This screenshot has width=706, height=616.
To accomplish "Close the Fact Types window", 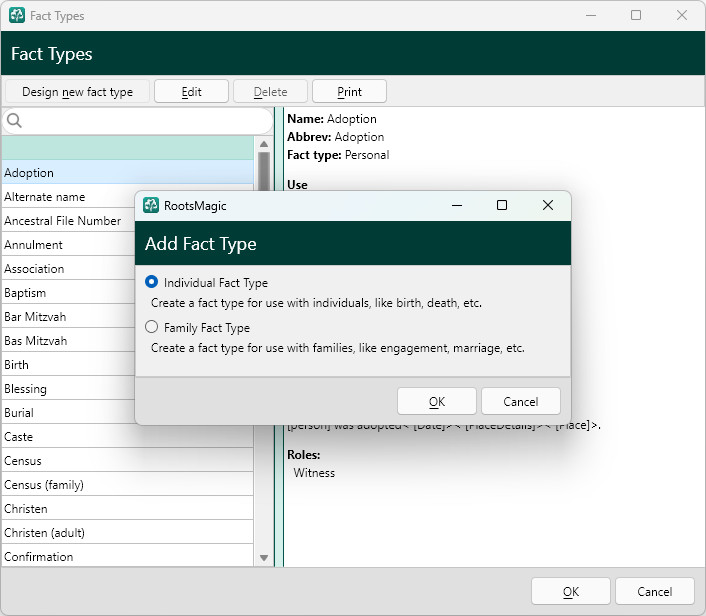I will (x=682, y=15).
